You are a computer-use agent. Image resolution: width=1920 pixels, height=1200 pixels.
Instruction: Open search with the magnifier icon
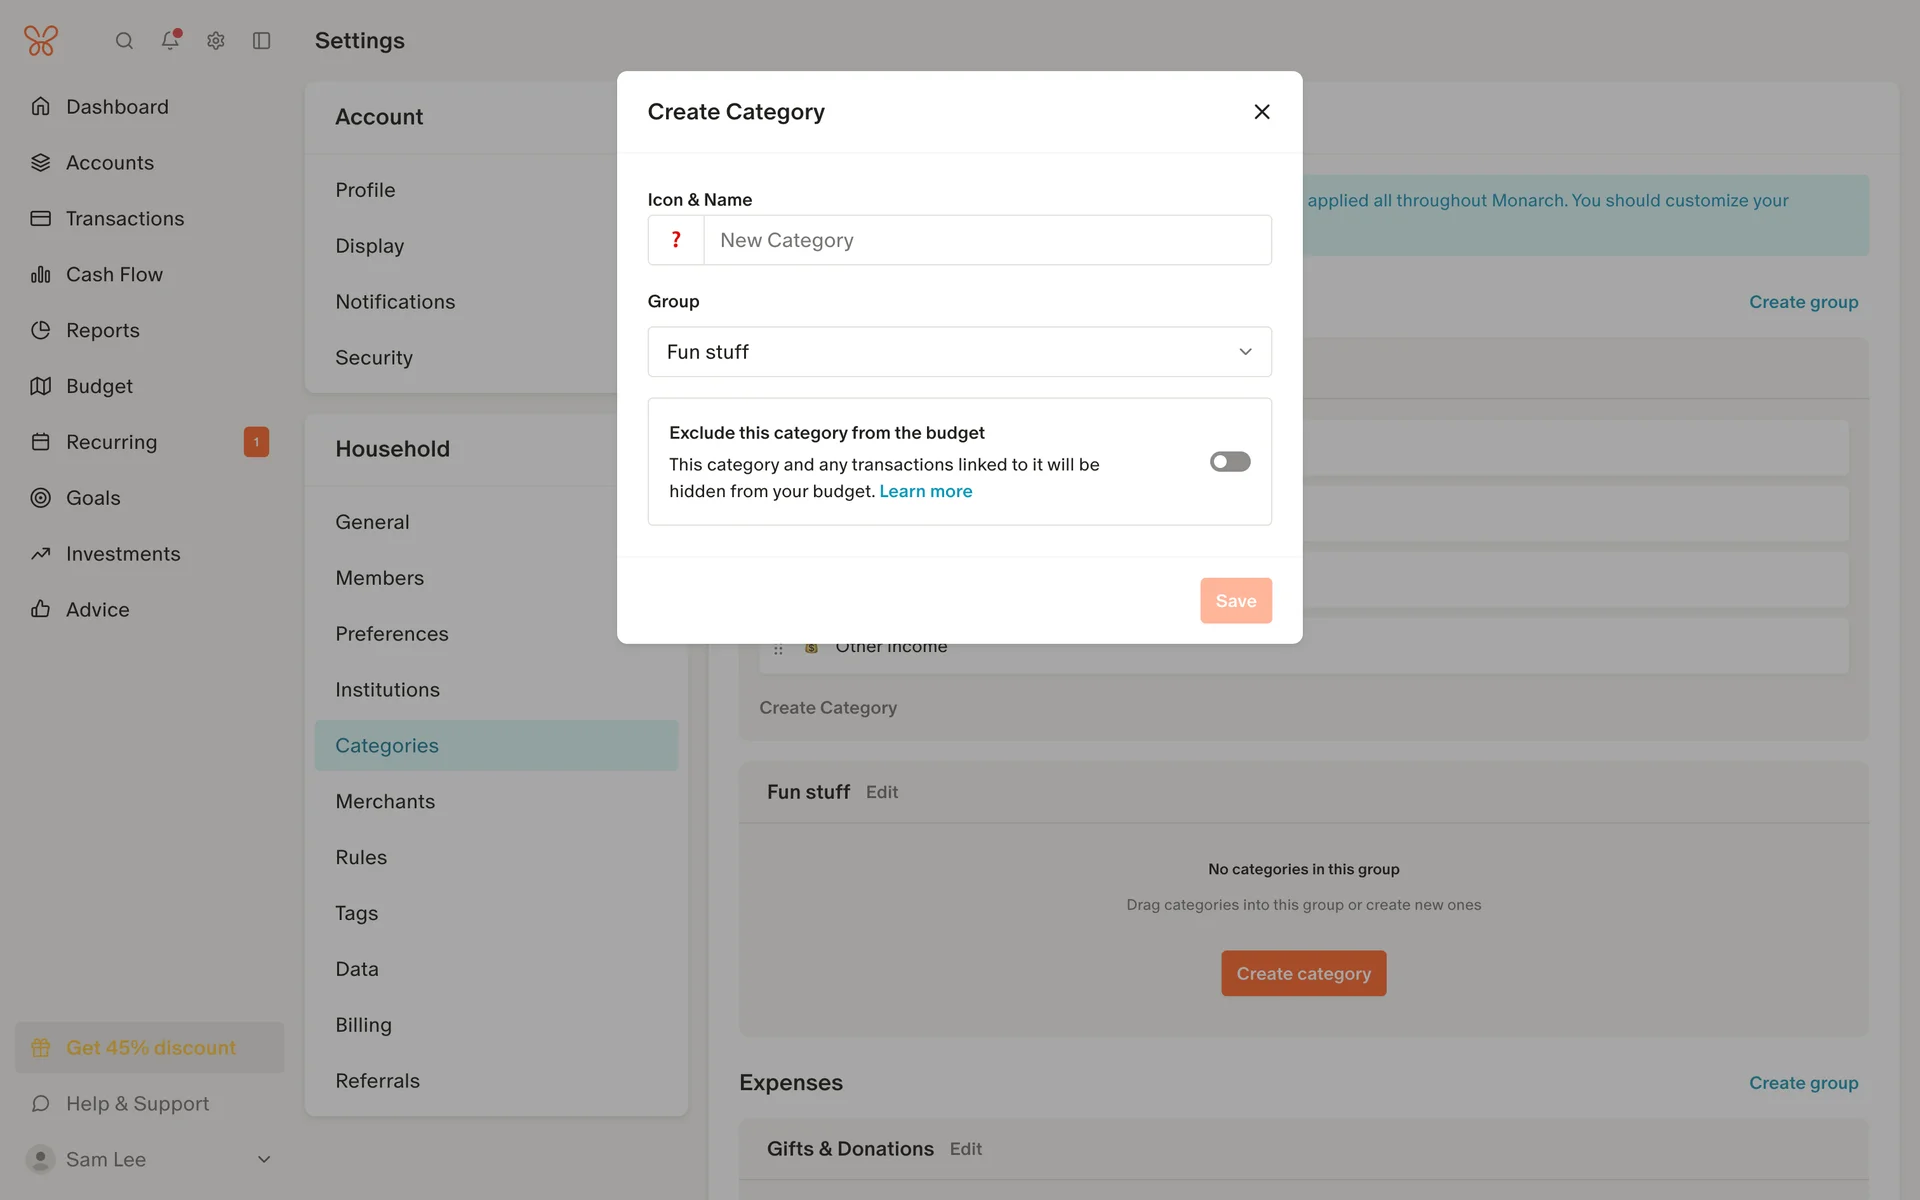(x=124, y=41)
